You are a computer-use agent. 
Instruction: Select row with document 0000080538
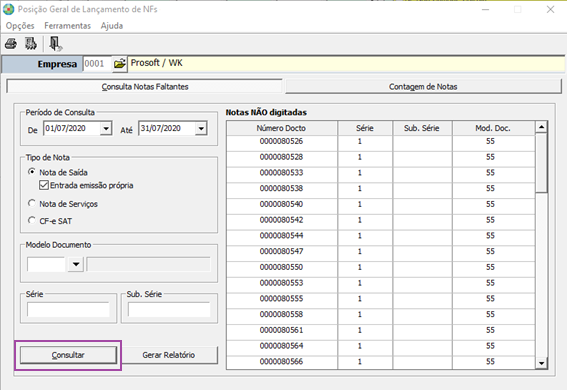[381, 189]
